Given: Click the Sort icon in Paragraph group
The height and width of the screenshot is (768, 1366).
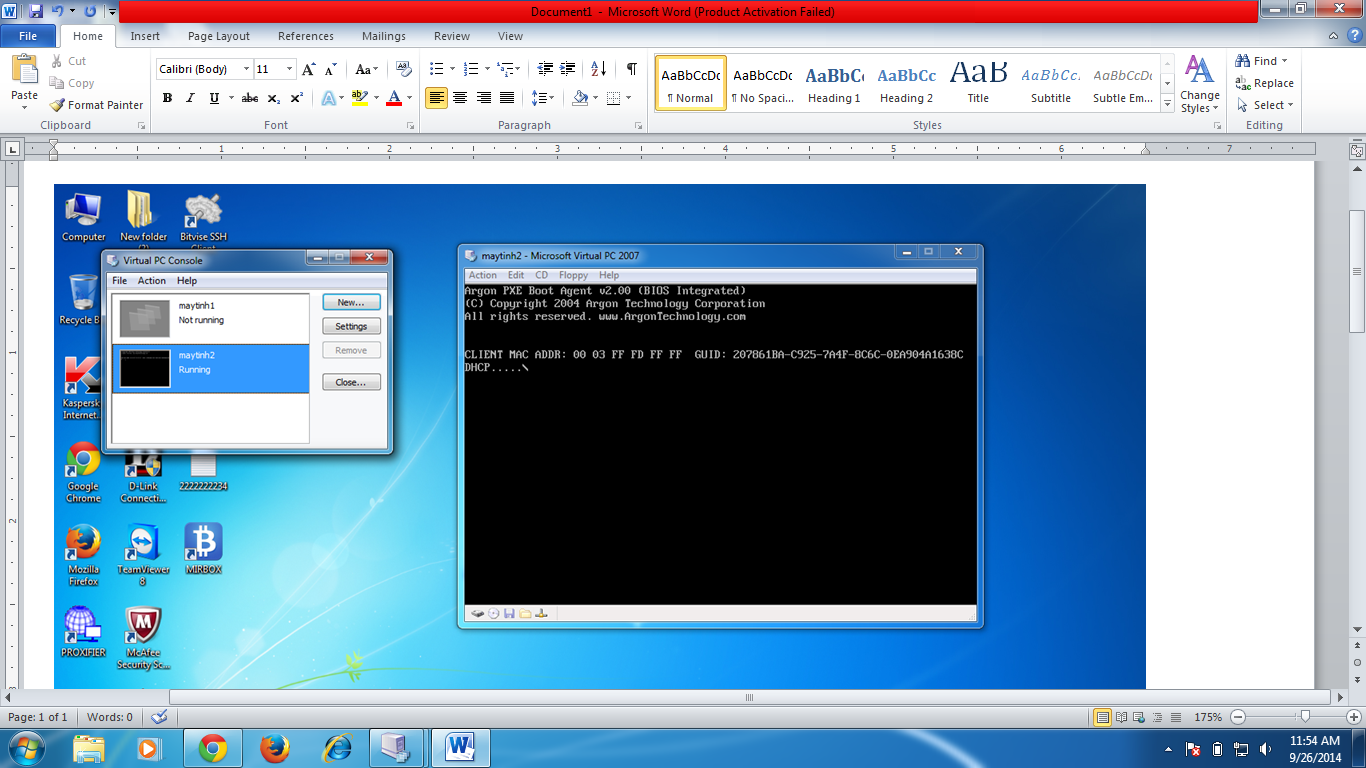Looking at the screenshot, I should (598, 69).
